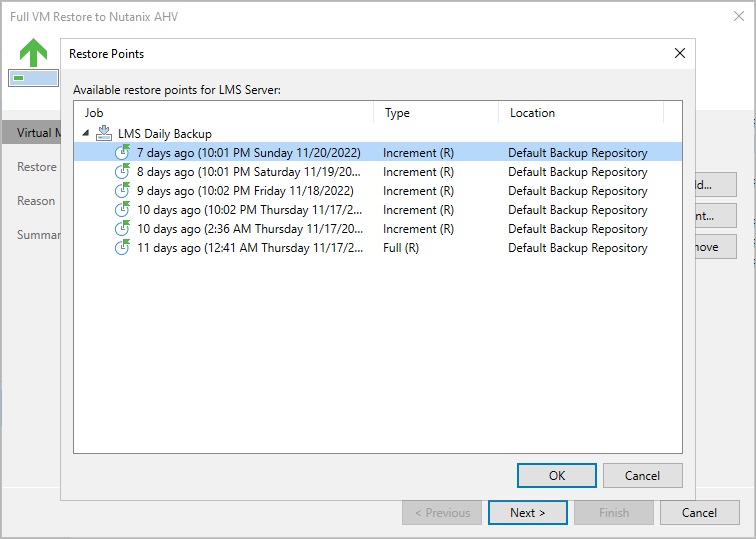Screen dimensions: 756x539
Task: Close the Restore Points dialog
Action: click(680, 53)
